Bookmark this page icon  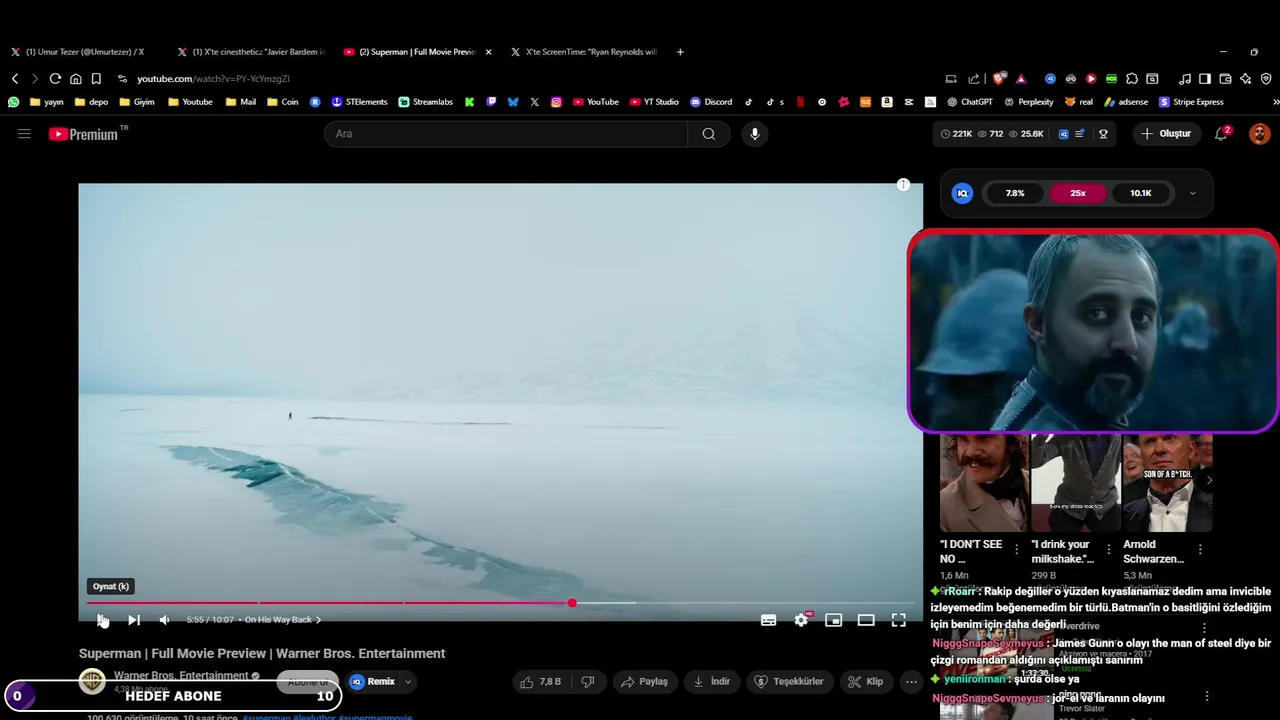(x=96, y=79)
